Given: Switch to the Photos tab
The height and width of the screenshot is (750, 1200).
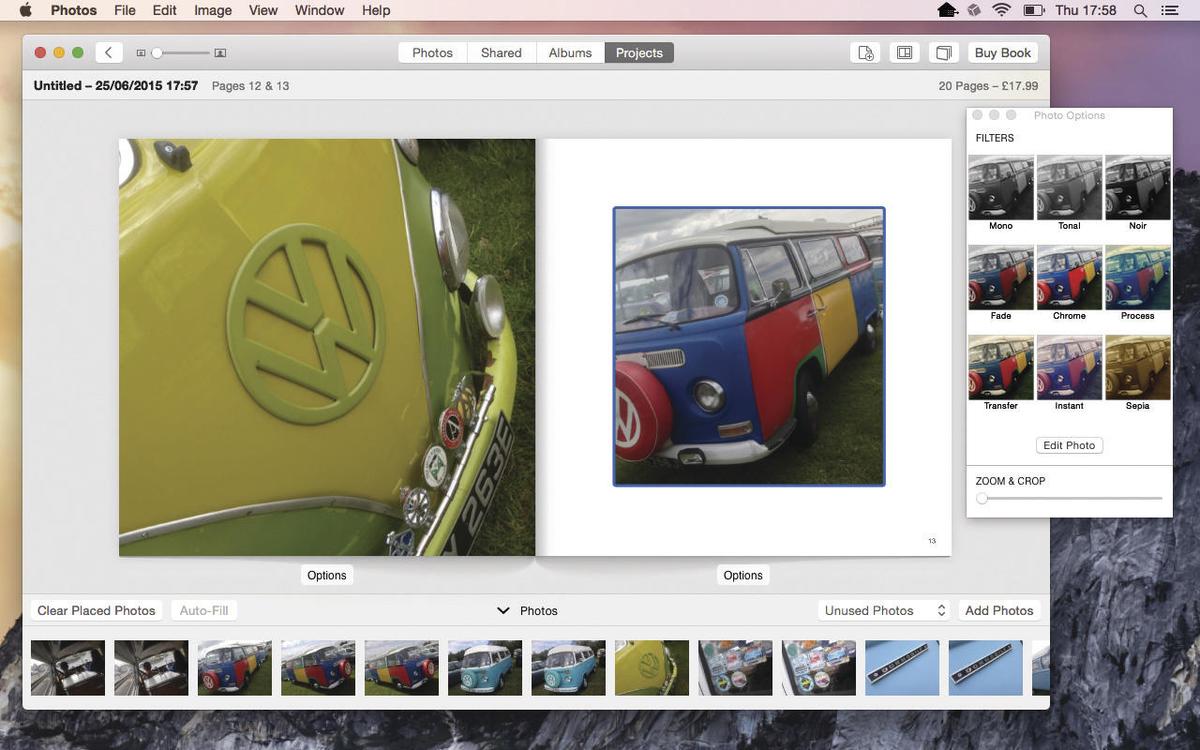Looking at the screenshot, I should [x=432, y=53].
